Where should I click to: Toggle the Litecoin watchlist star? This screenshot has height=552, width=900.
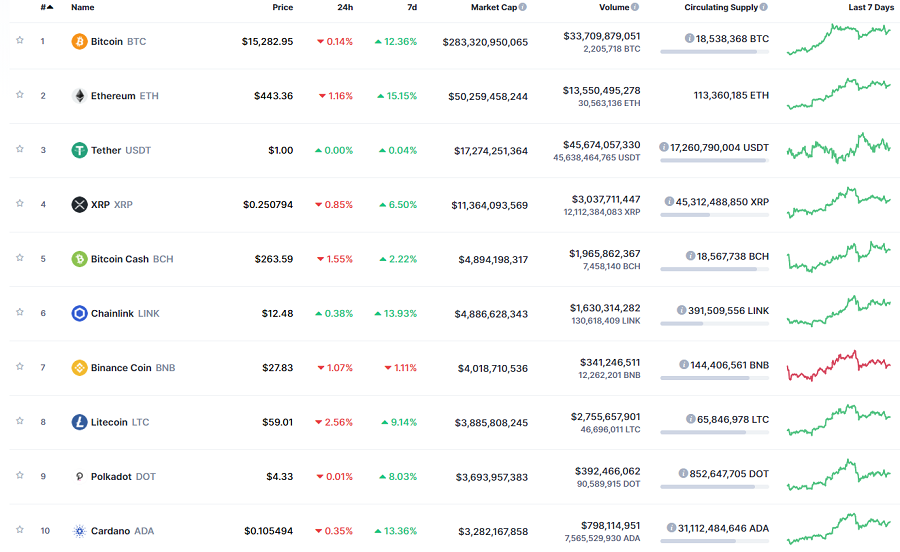point(20,421)
